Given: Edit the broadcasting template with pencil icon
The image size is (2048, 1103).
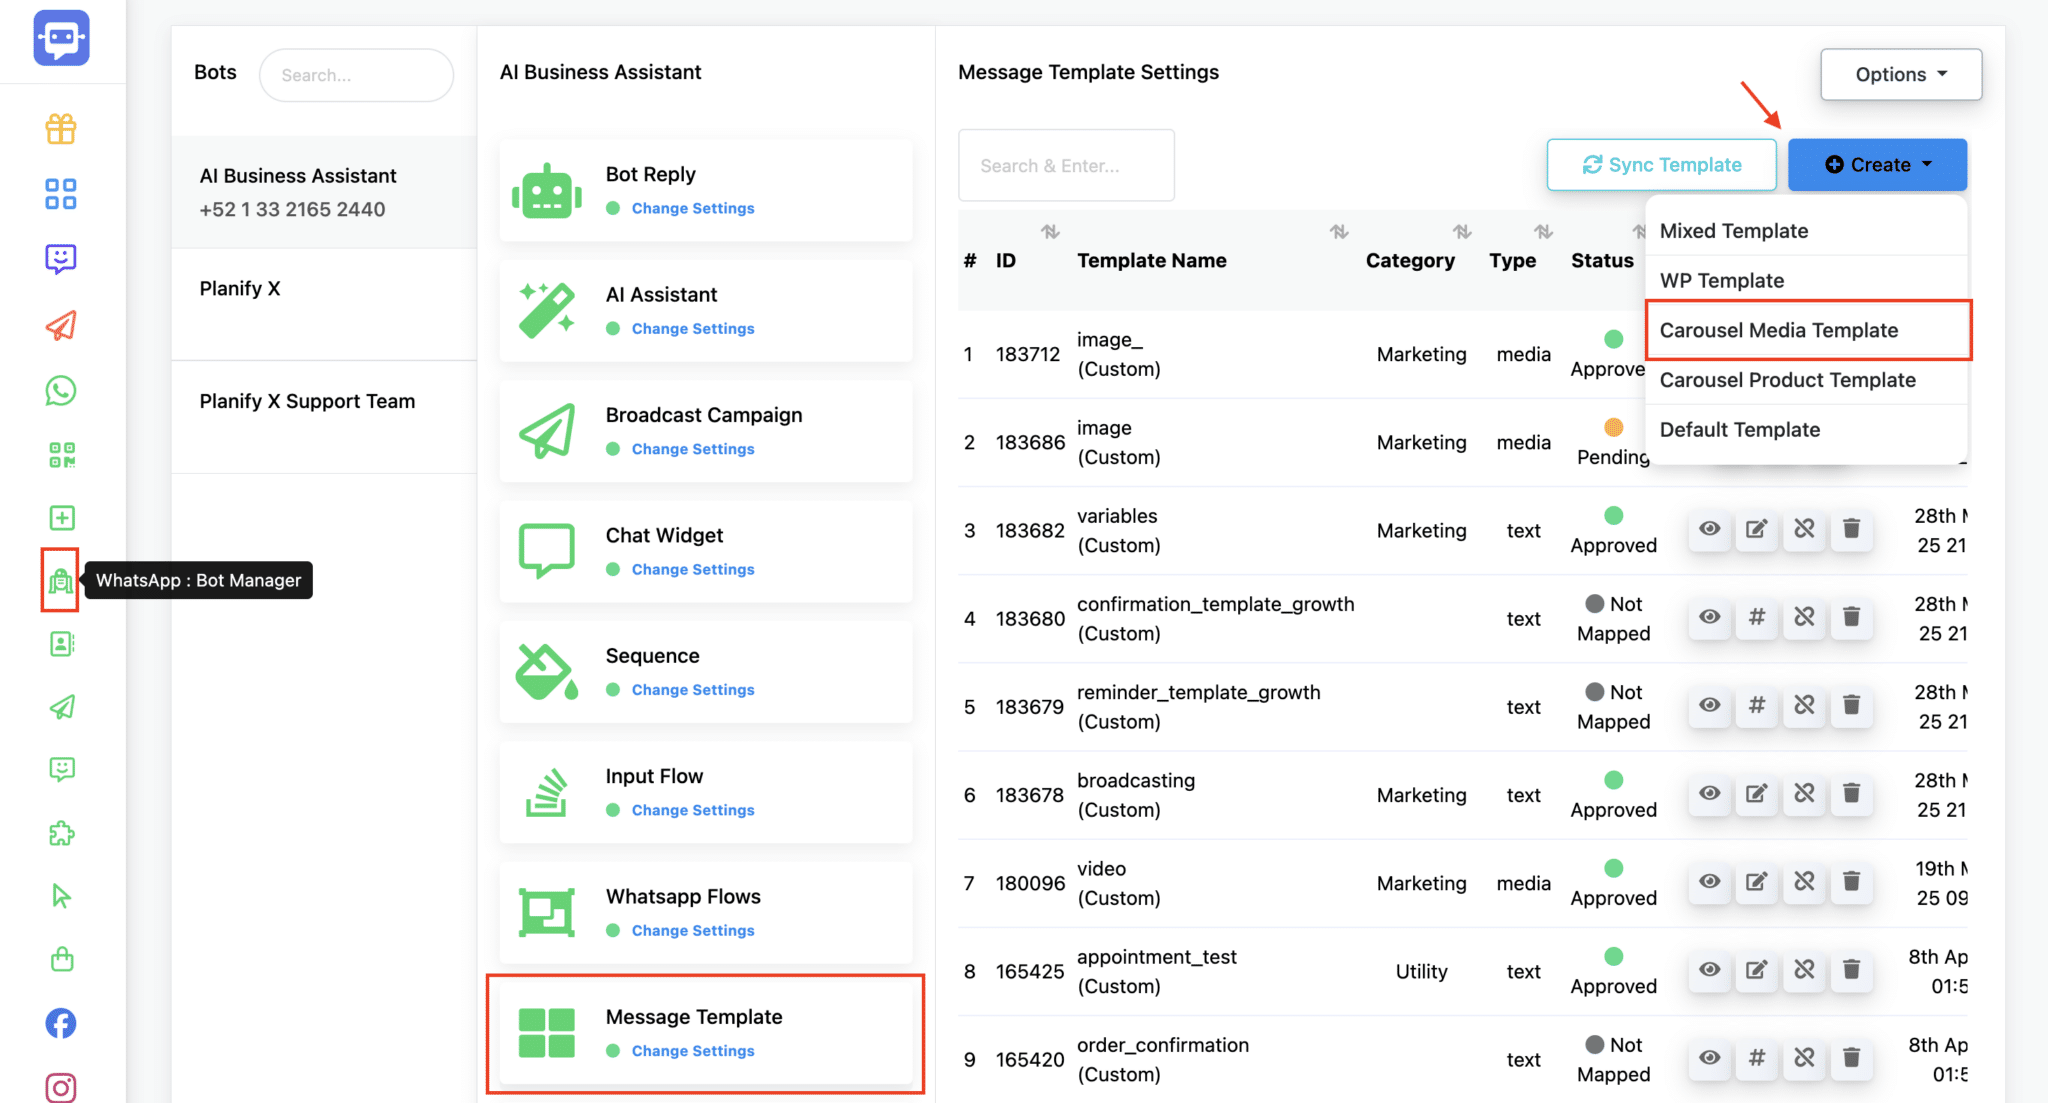Looking at the screenshot, I should (1756, 793).
